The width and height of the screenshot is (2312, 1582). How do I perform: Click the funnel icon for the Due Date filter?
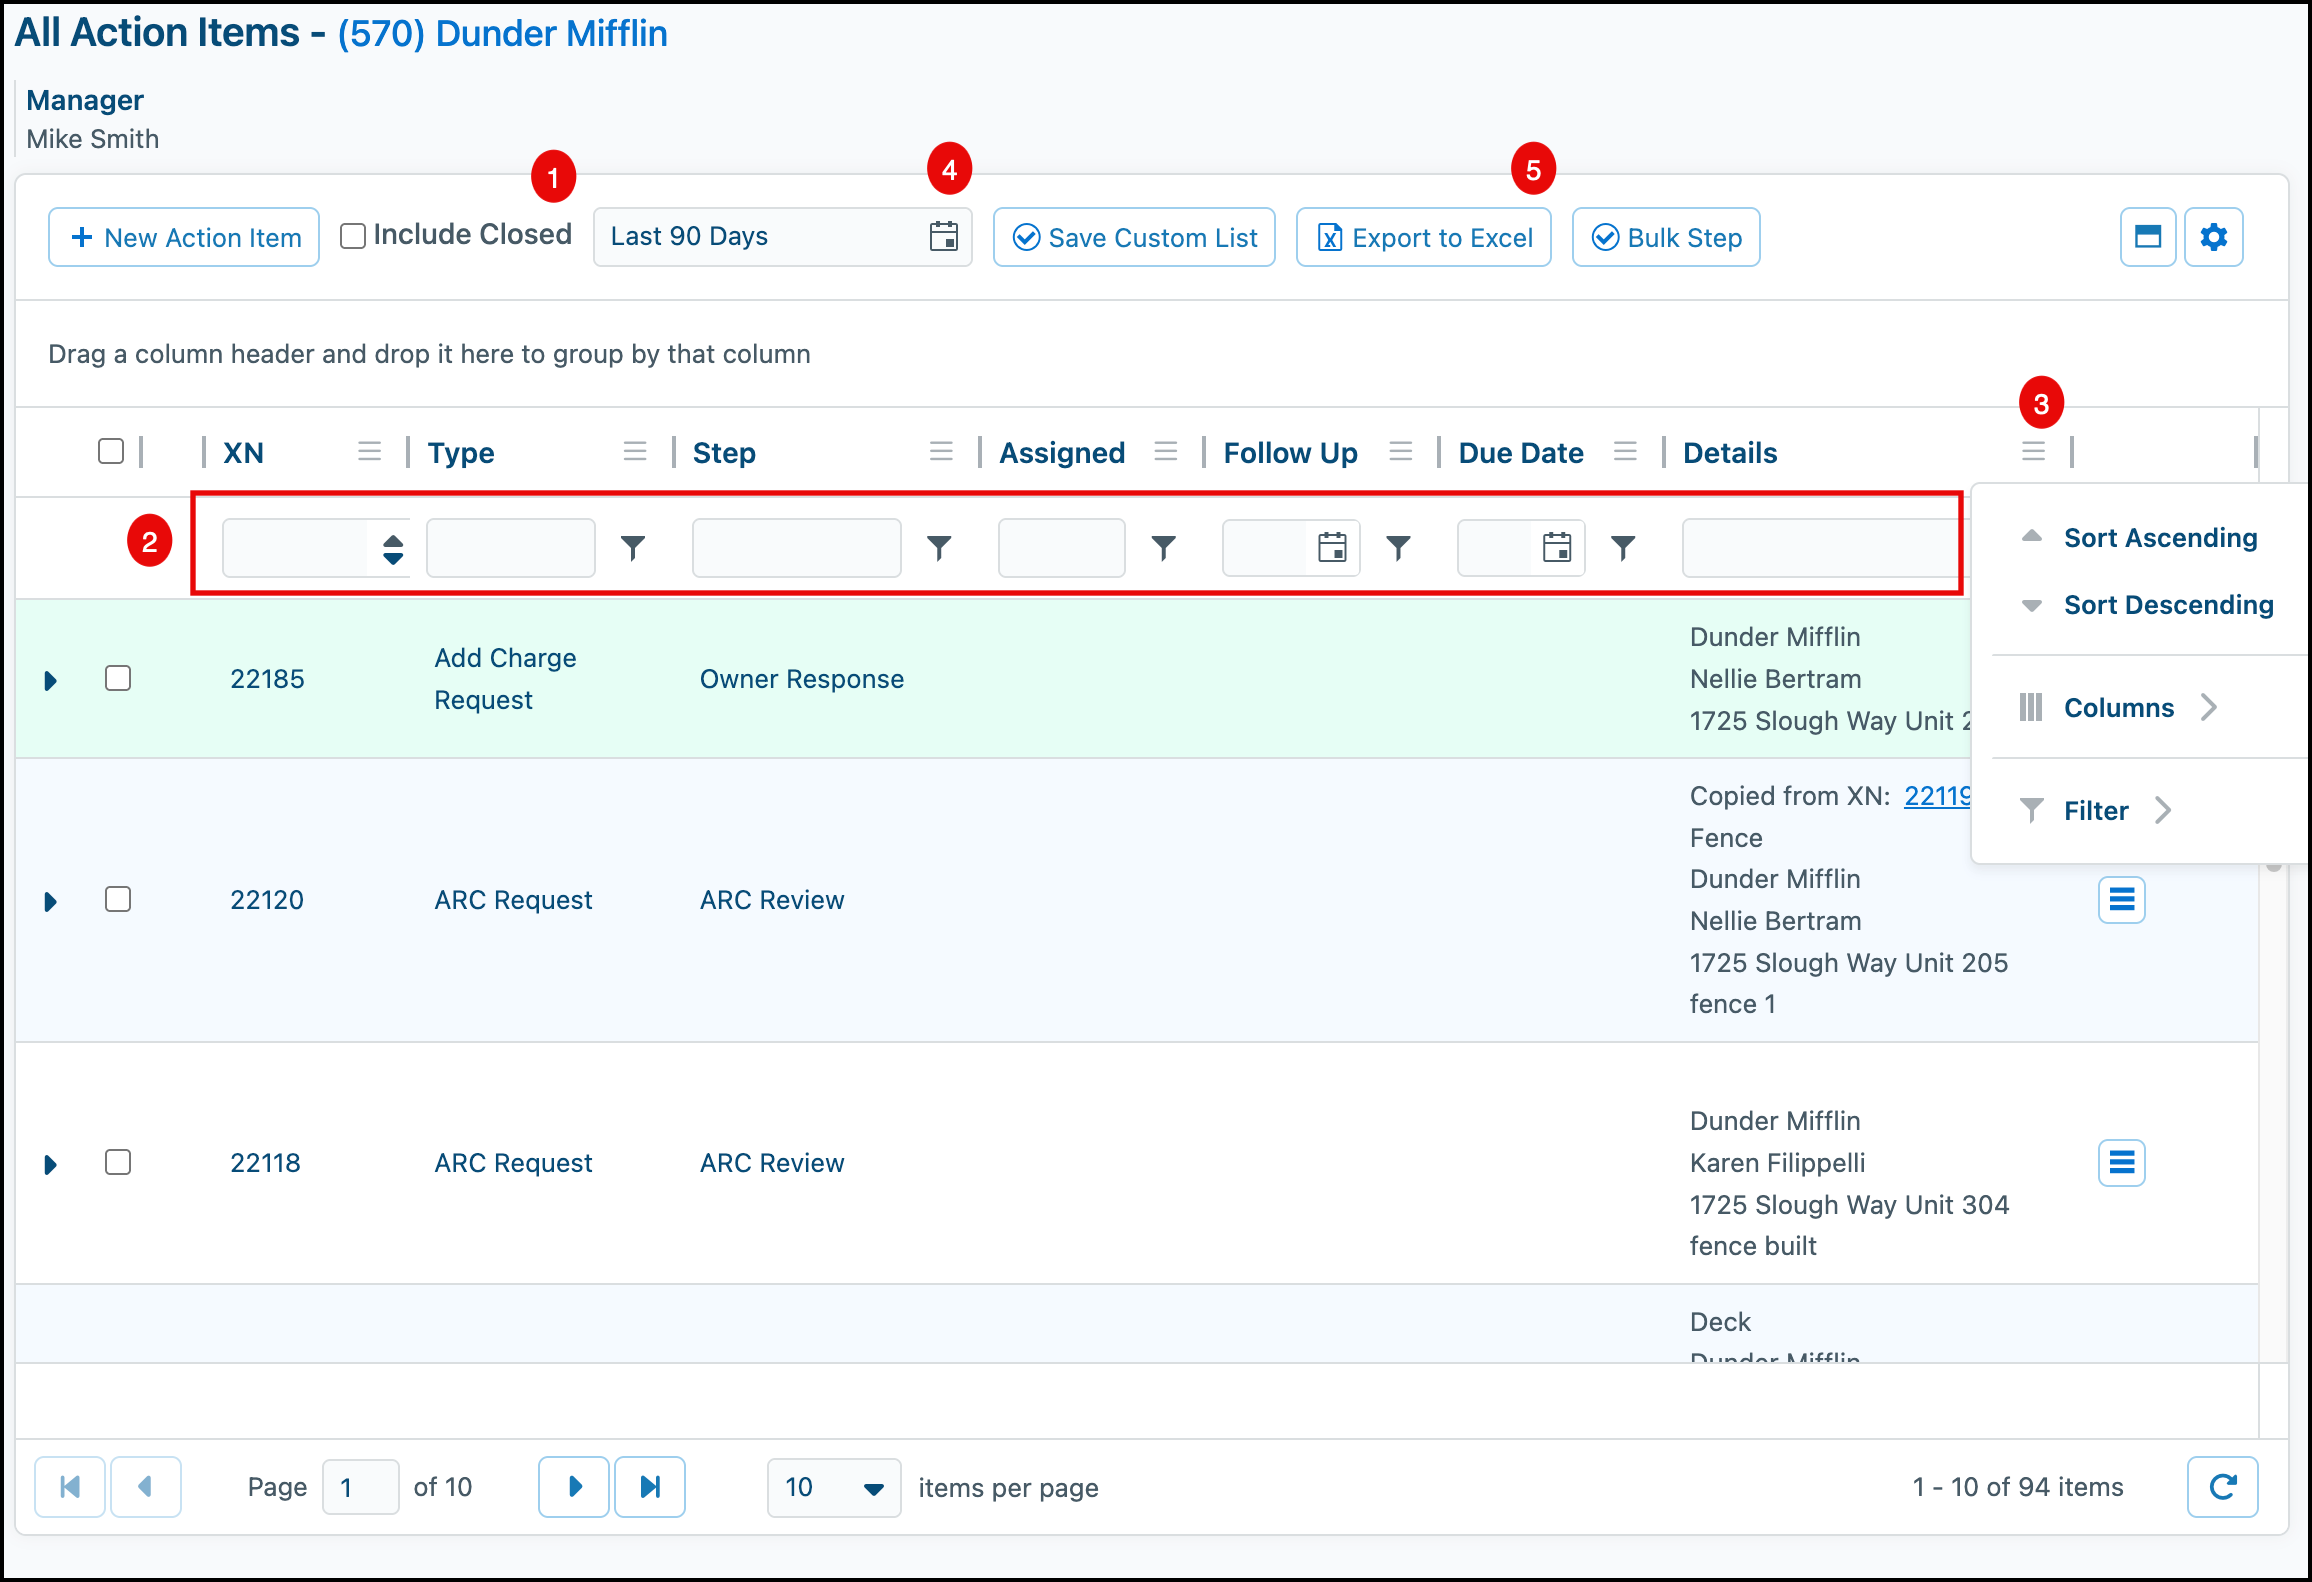coord(1623,548)
